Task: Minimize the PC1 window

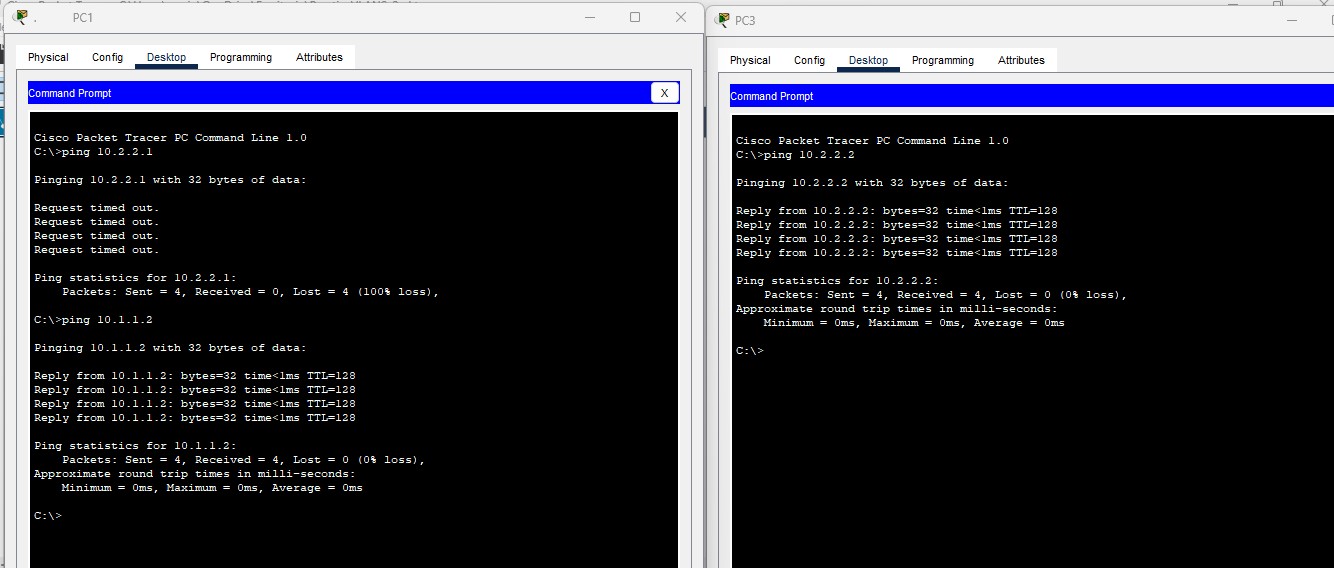Action: 588,17
